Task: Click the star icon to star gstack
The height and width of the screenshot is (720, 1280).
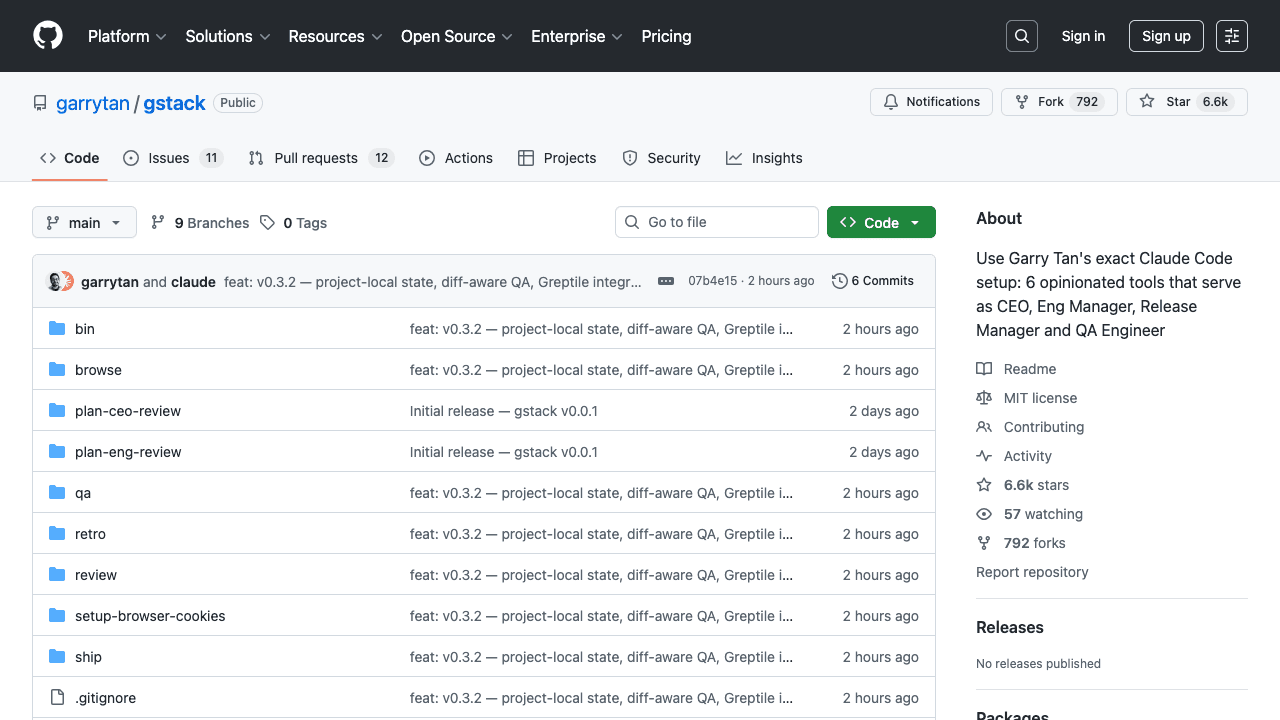Action: tap(1147, 101)
